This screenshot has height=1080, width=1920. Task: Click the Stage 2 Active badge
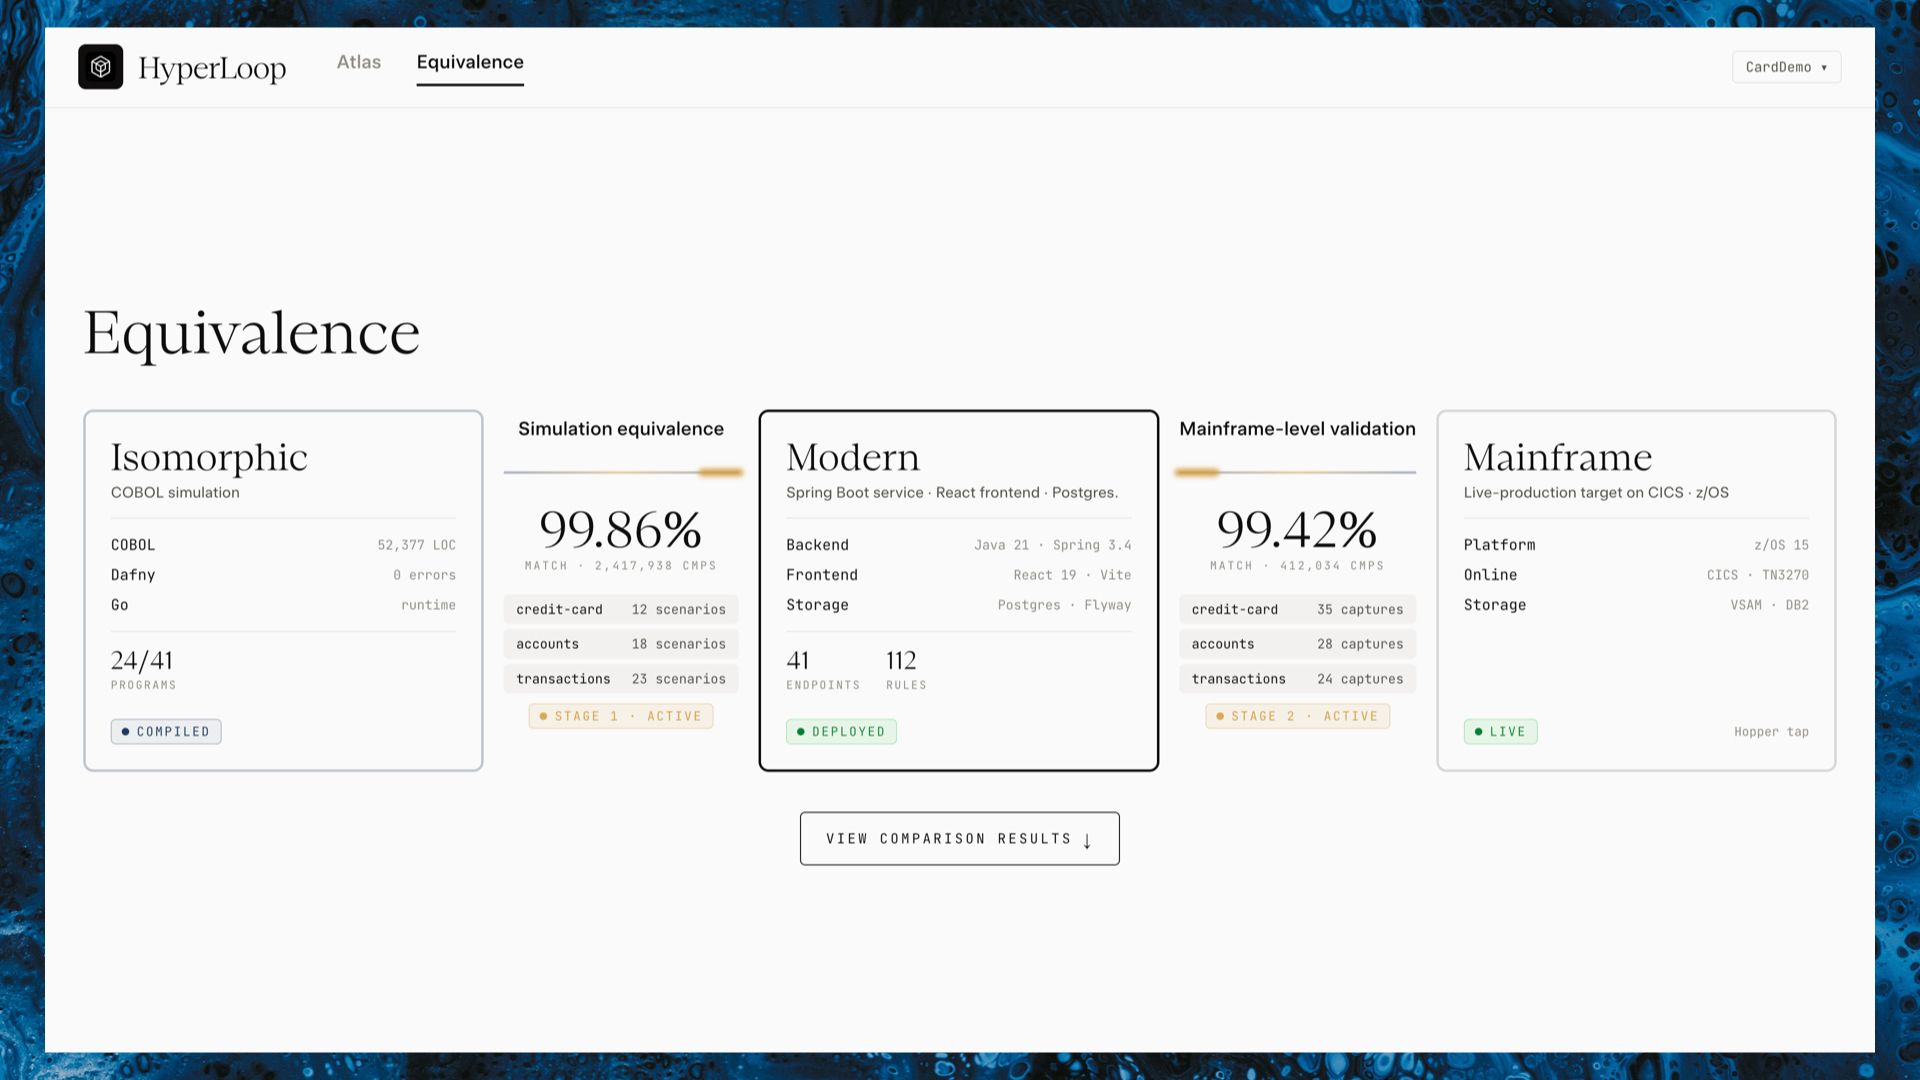1297,716
